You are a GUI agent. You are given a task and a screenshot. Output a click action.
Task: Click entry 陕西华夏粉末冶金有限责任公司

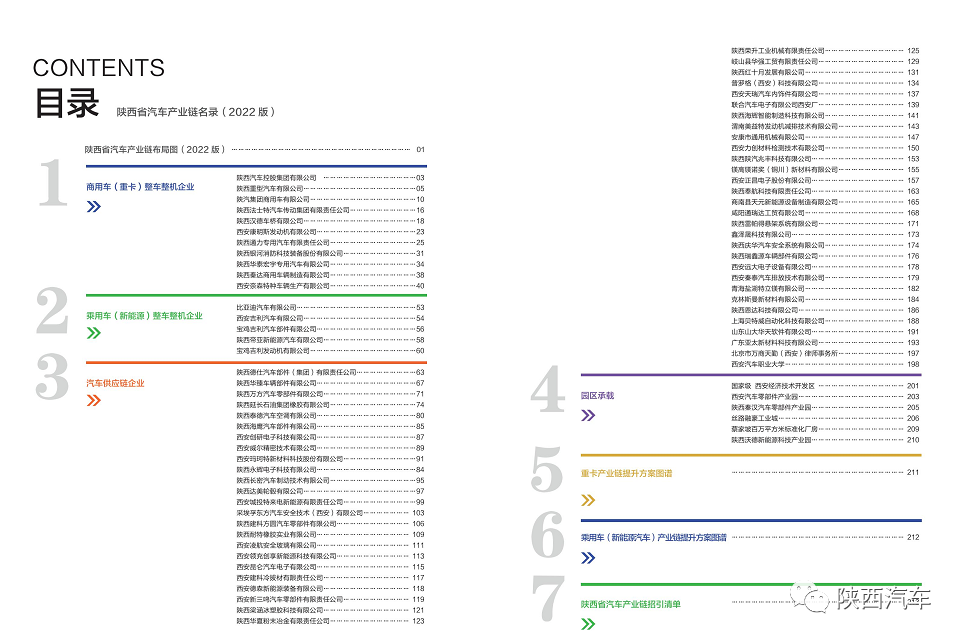pos(283,621)
